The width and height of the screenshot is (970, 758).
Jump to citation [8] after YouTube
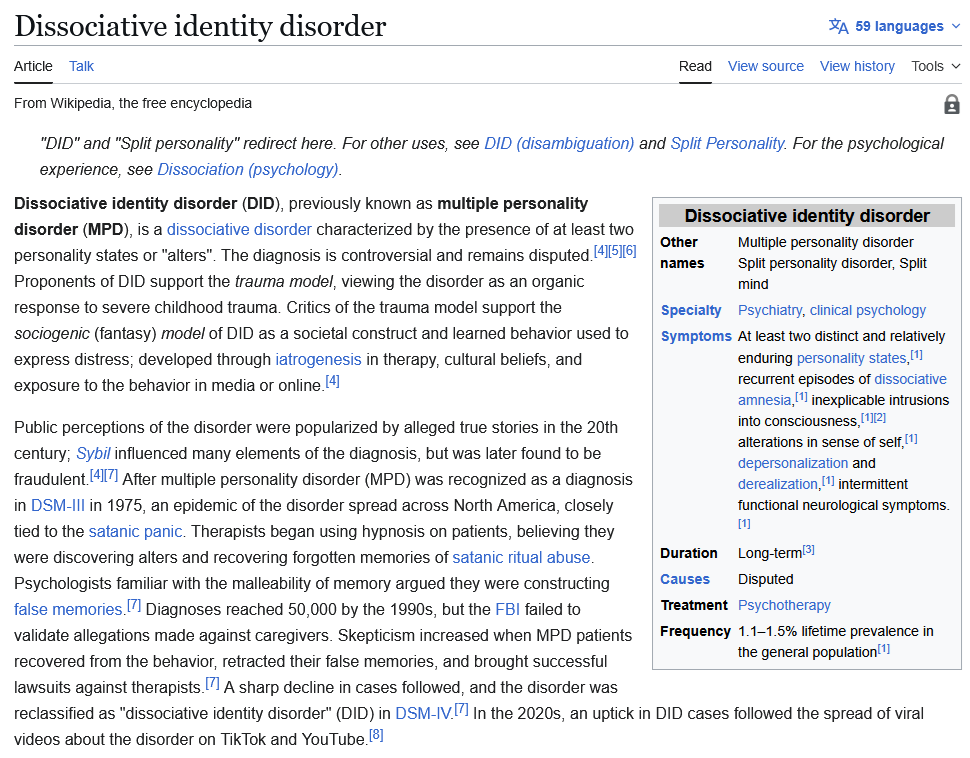(376, 735)
